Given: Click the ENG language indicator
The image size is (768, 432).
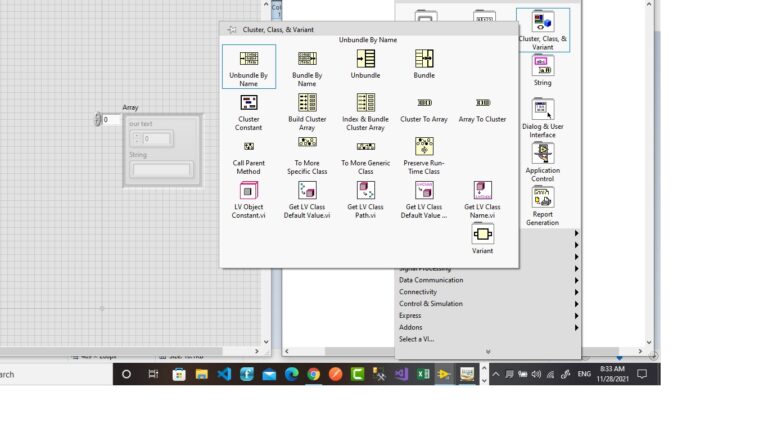Looking at the screenshot, I should point(584,374).
